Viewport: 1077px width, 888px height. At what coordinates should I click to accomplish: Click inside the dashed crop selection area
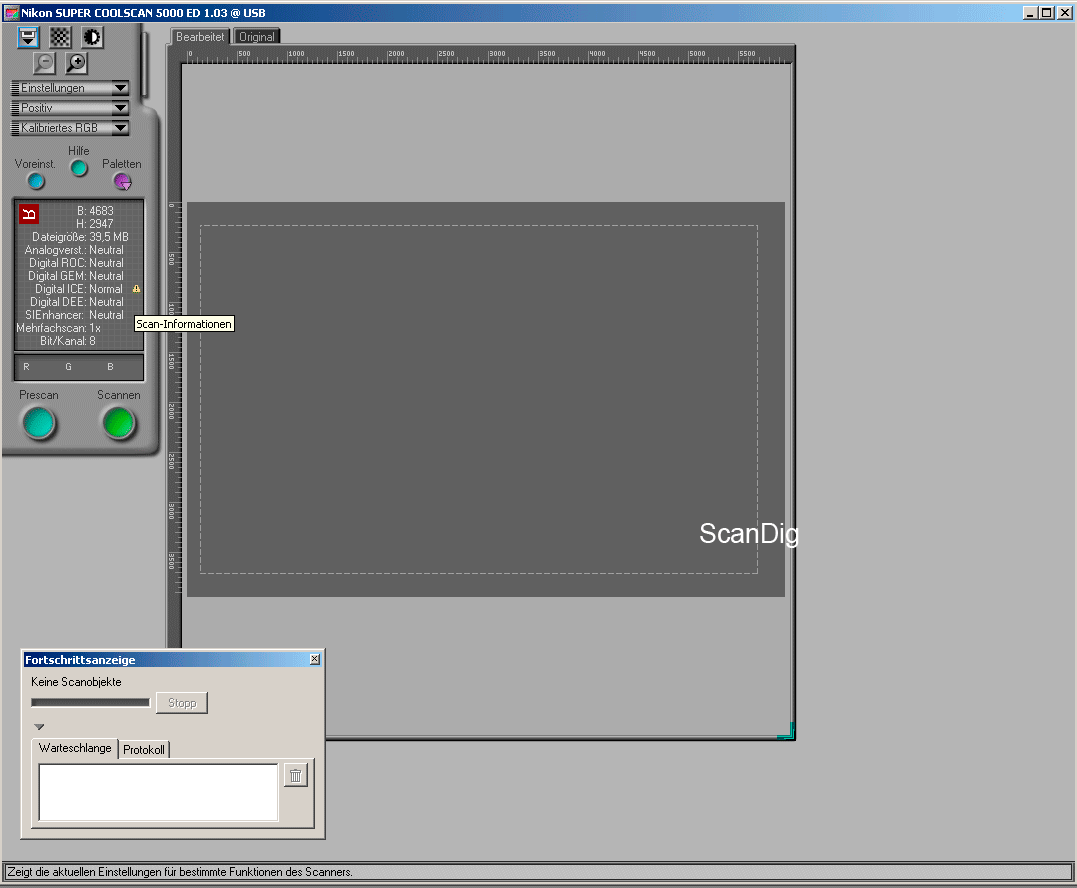[x=479, y=399]
